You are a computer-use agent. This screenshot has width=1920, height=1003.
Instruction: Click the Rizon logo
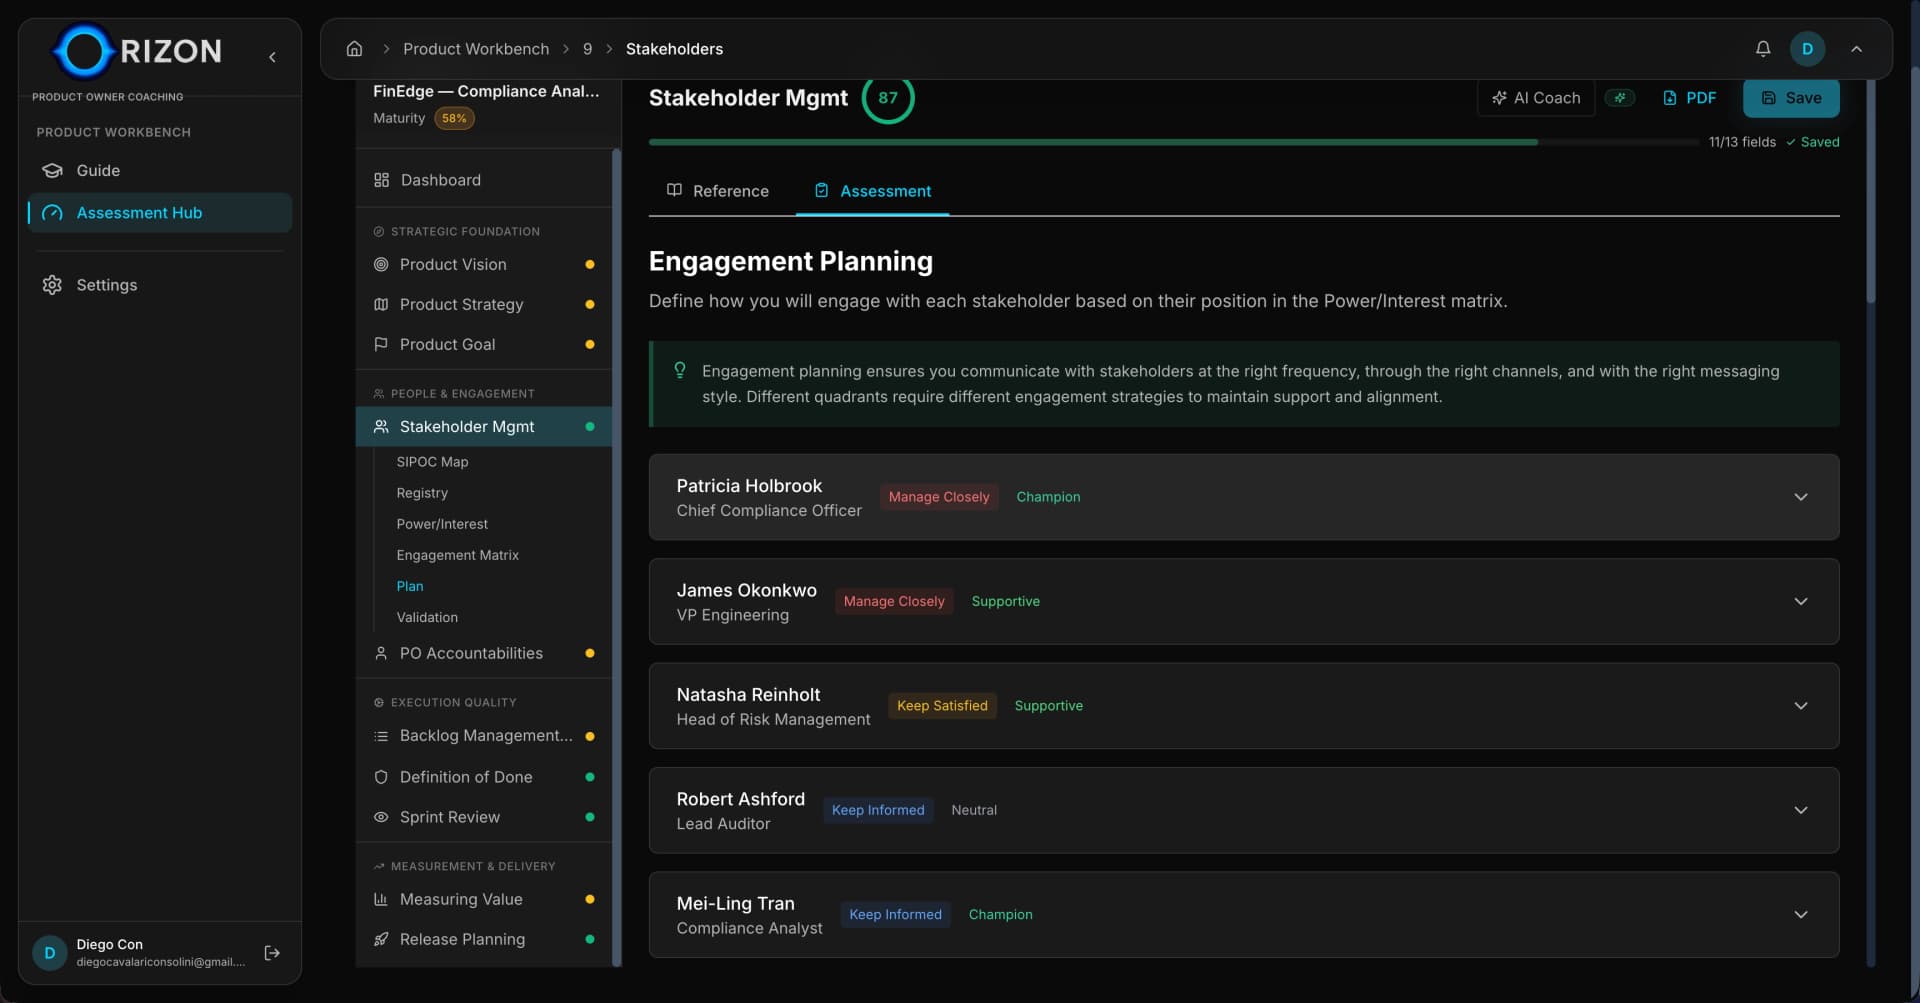point(138,51)
